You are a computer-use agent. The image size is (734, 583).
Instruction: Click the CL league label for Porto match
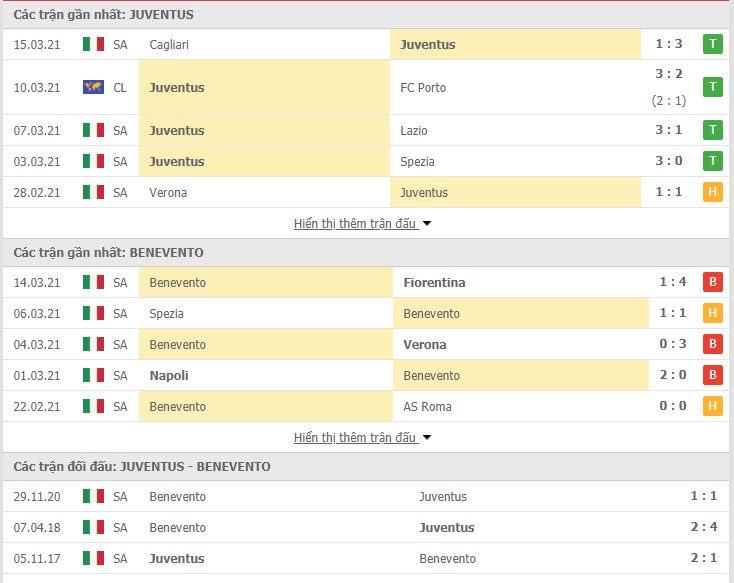[x=120, y=88]
